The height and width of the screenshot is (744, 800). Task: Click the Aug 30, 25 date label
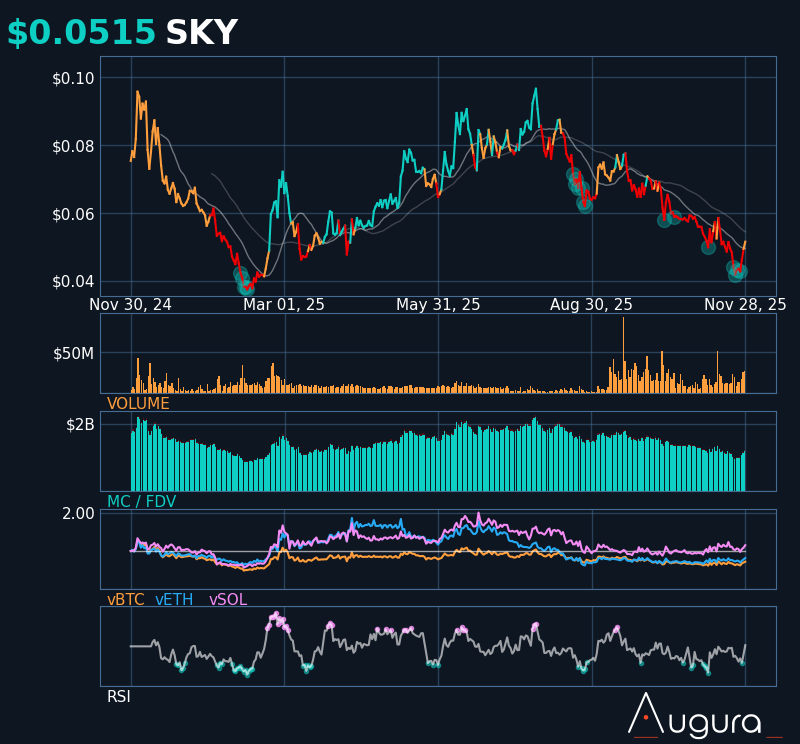coord(591,305)
